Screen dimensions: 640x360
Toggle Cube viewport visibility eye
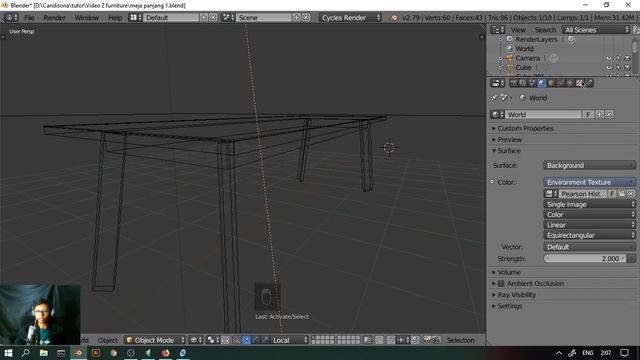(x=609, y=68)
